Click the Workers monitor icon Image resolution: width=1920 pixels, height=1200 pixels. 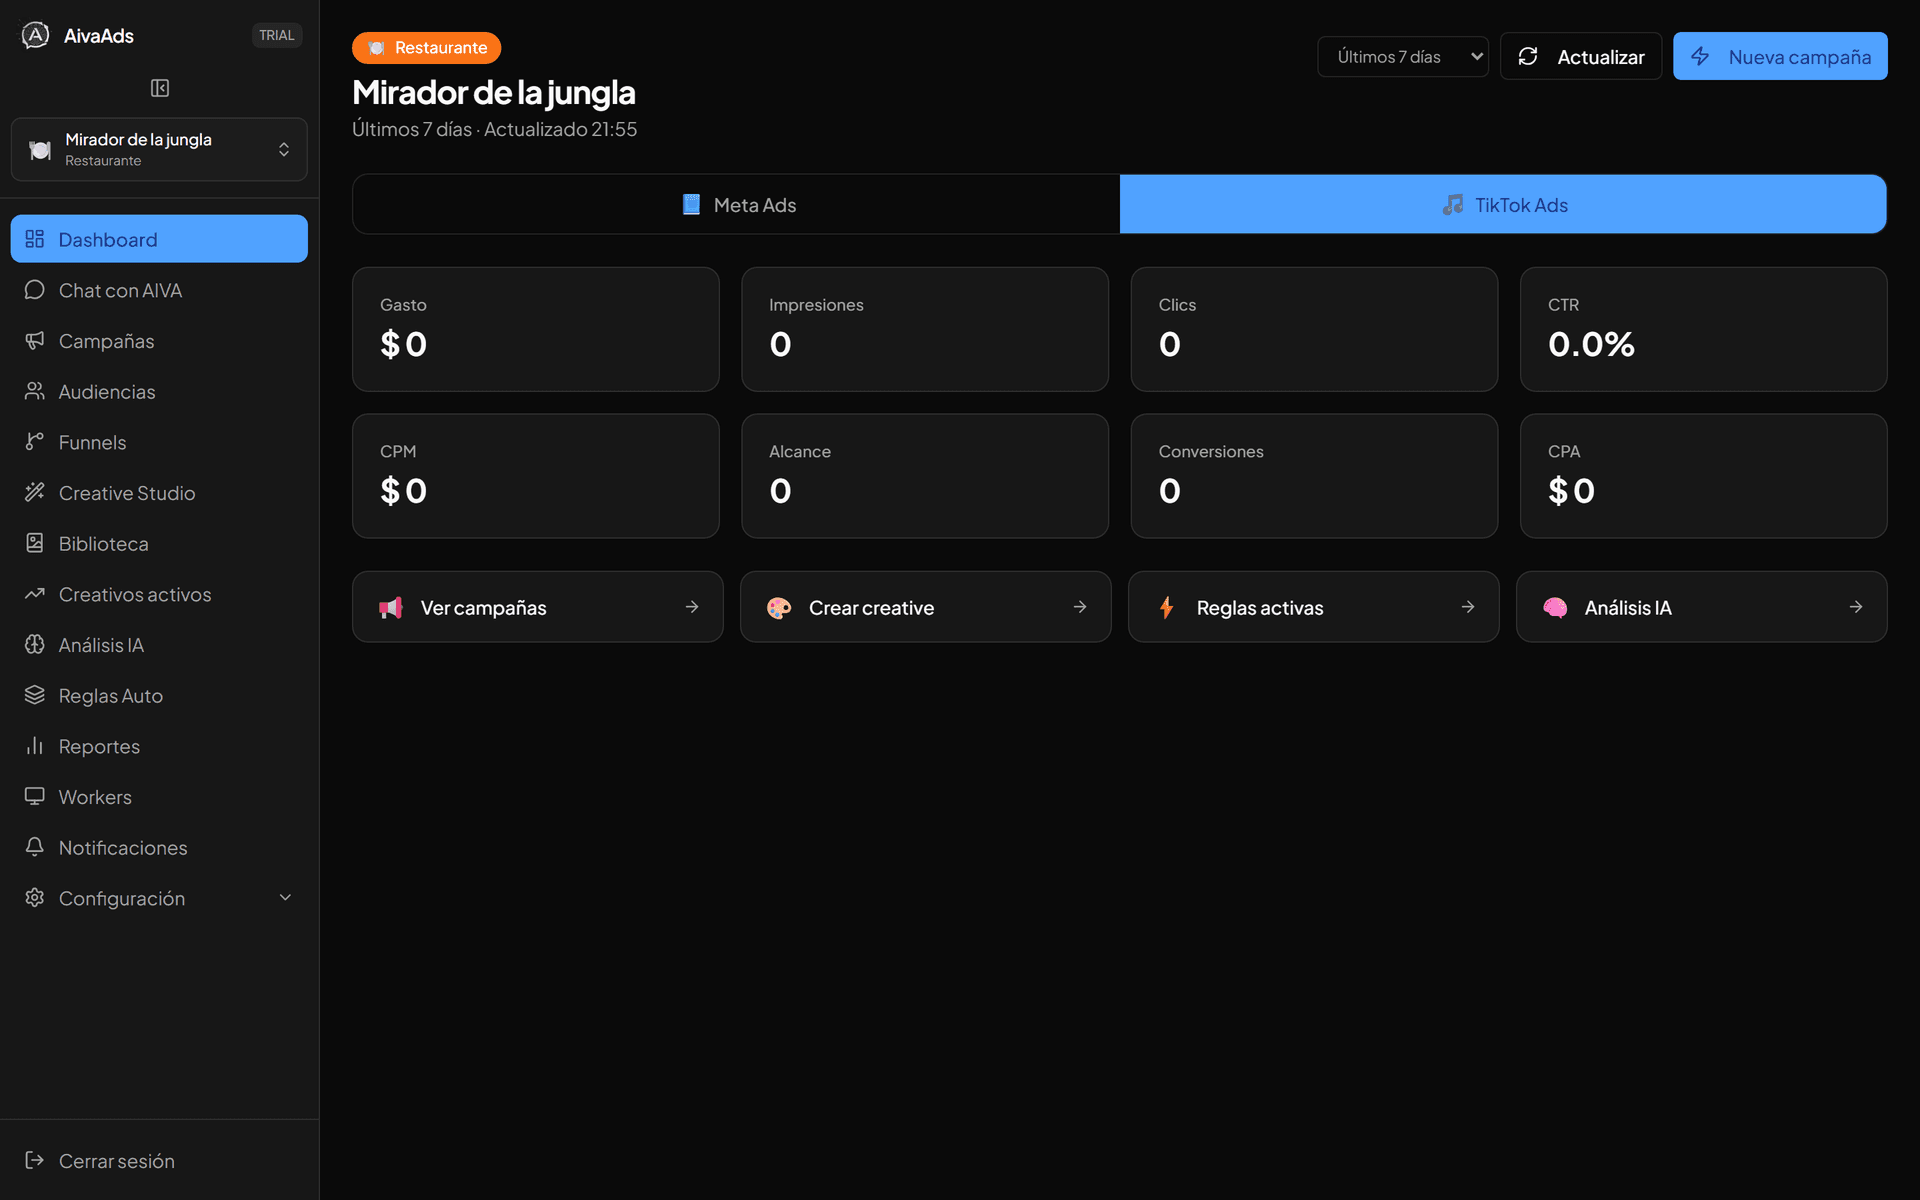(x=35, y=797)
